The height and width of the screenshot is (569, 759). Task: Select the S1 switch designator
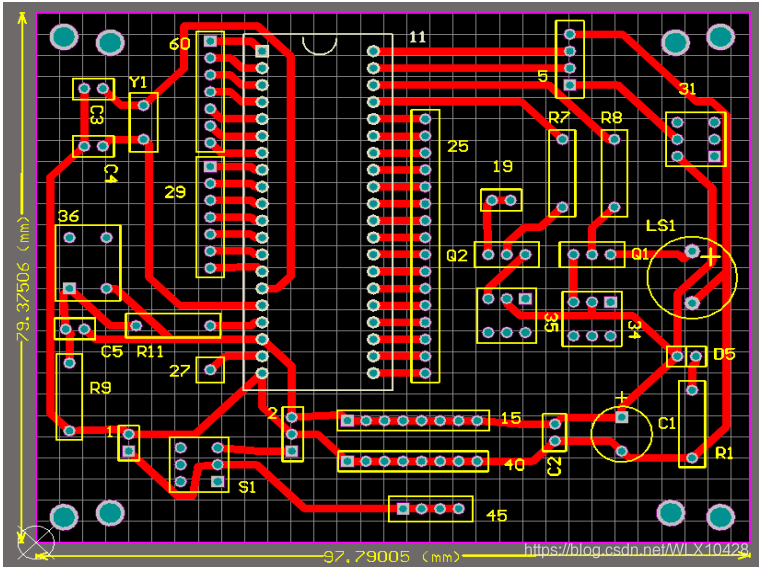click(x=247, y=487)
